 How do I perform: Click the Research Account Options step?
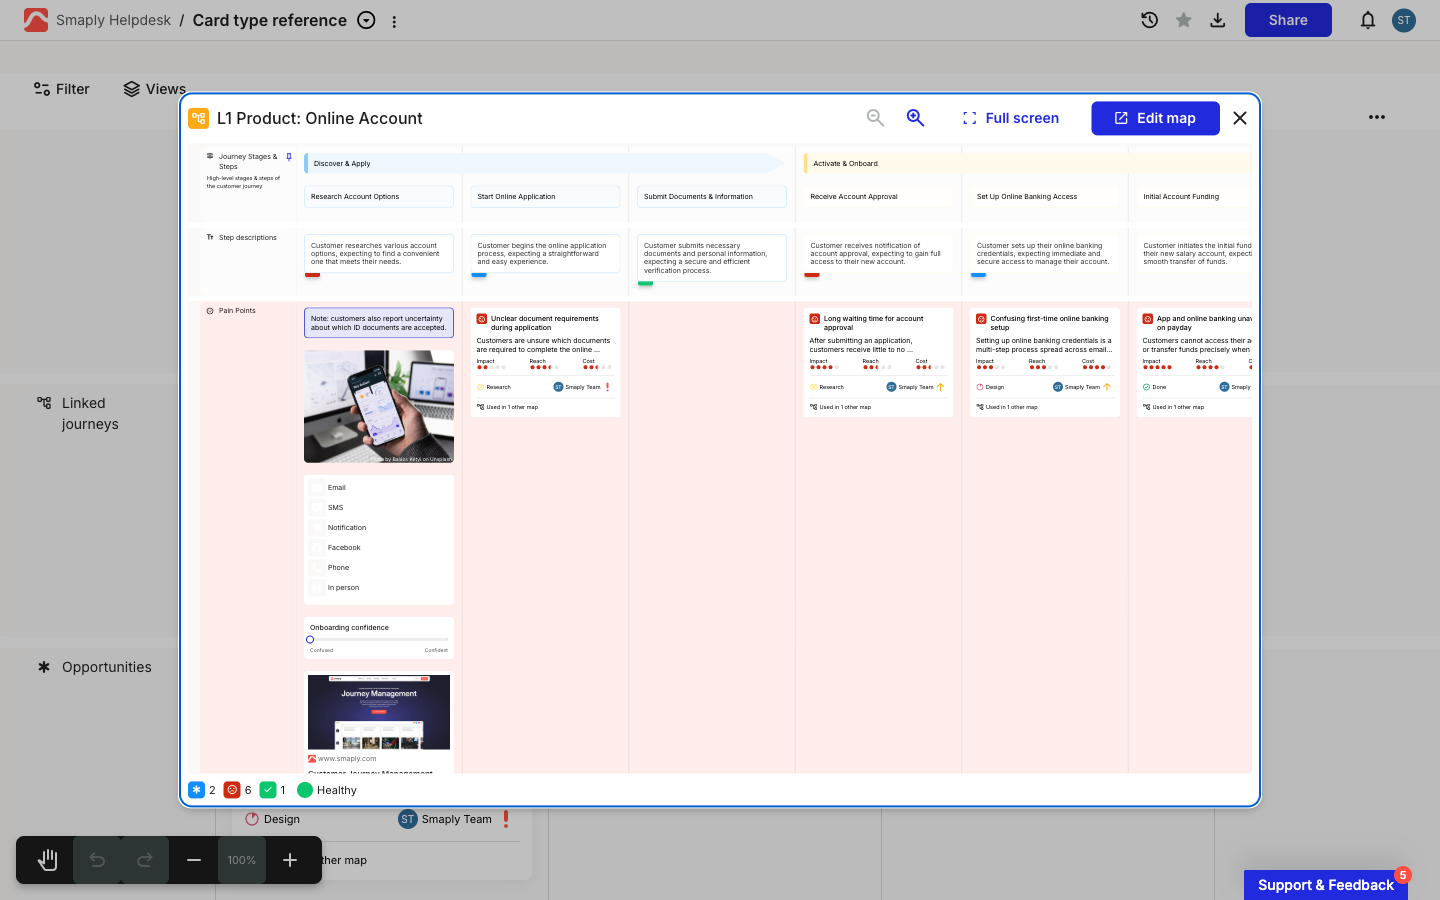pos(379,197)
